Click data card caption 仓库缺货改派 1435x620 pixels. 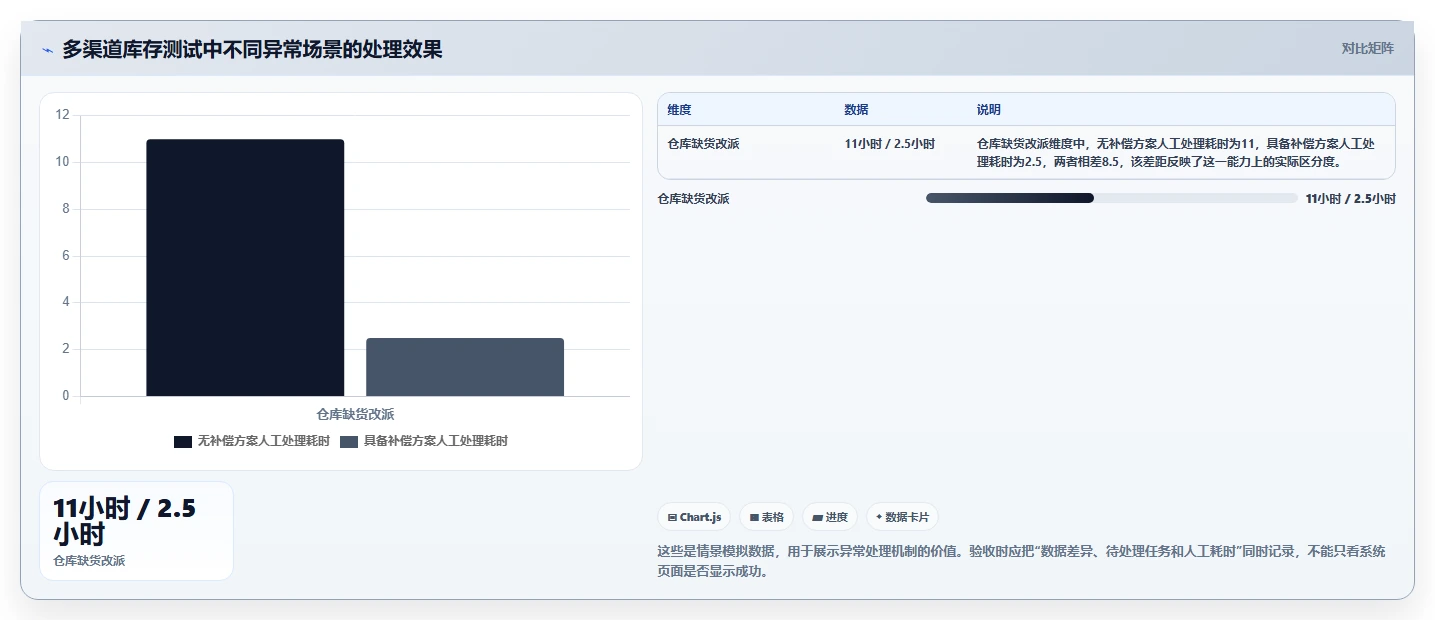coord(89,561)
